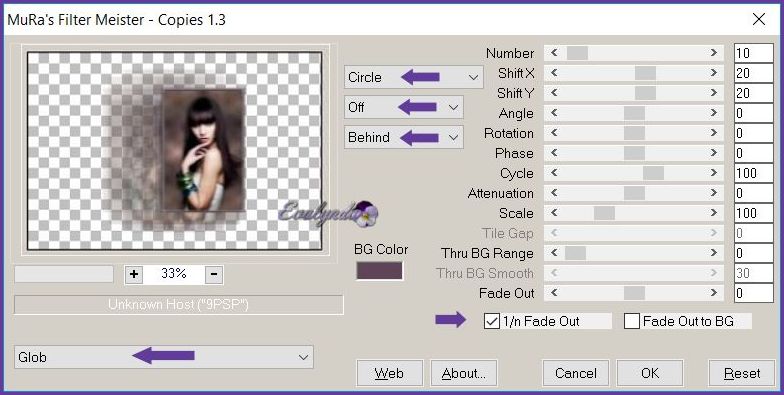
Task: Click the OK button
Action: pos(650,374)
